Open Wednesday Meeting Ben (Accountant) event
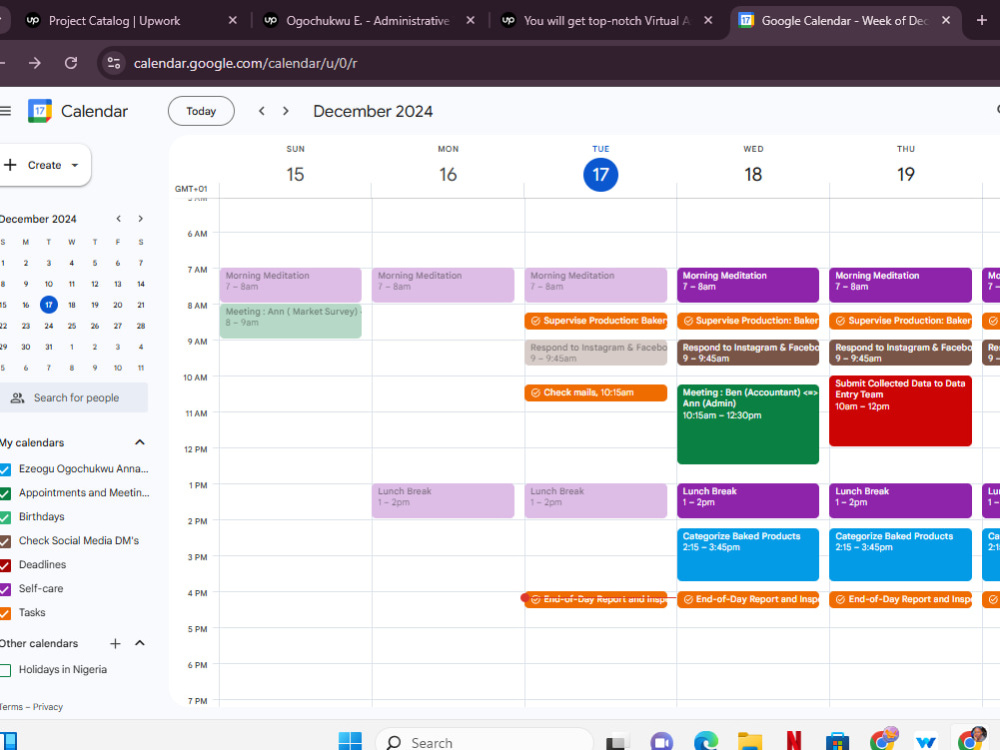Image resolution: width=1000 pixels, height=750 pixels. (x=748, y=425)
